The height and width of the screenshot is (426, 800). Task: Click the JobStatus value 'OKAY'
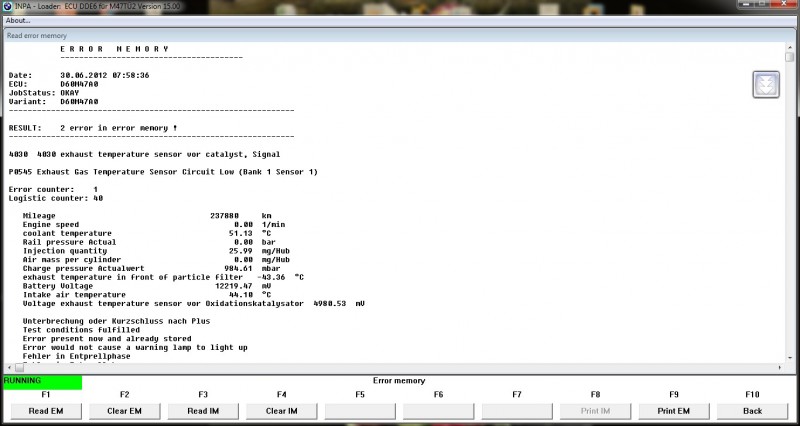[70, 93]
